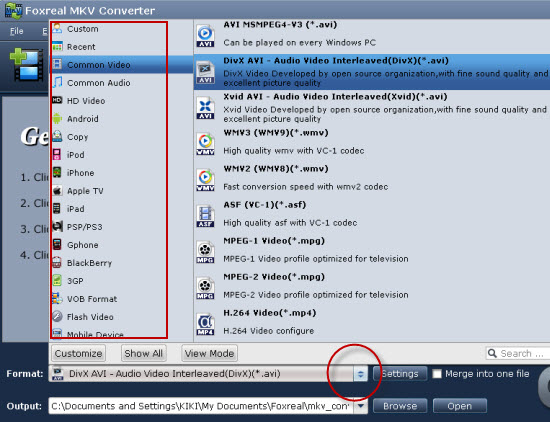Click the Gphone device icon
The height and width of the screenshot is (422, 550).
(57, 245)
